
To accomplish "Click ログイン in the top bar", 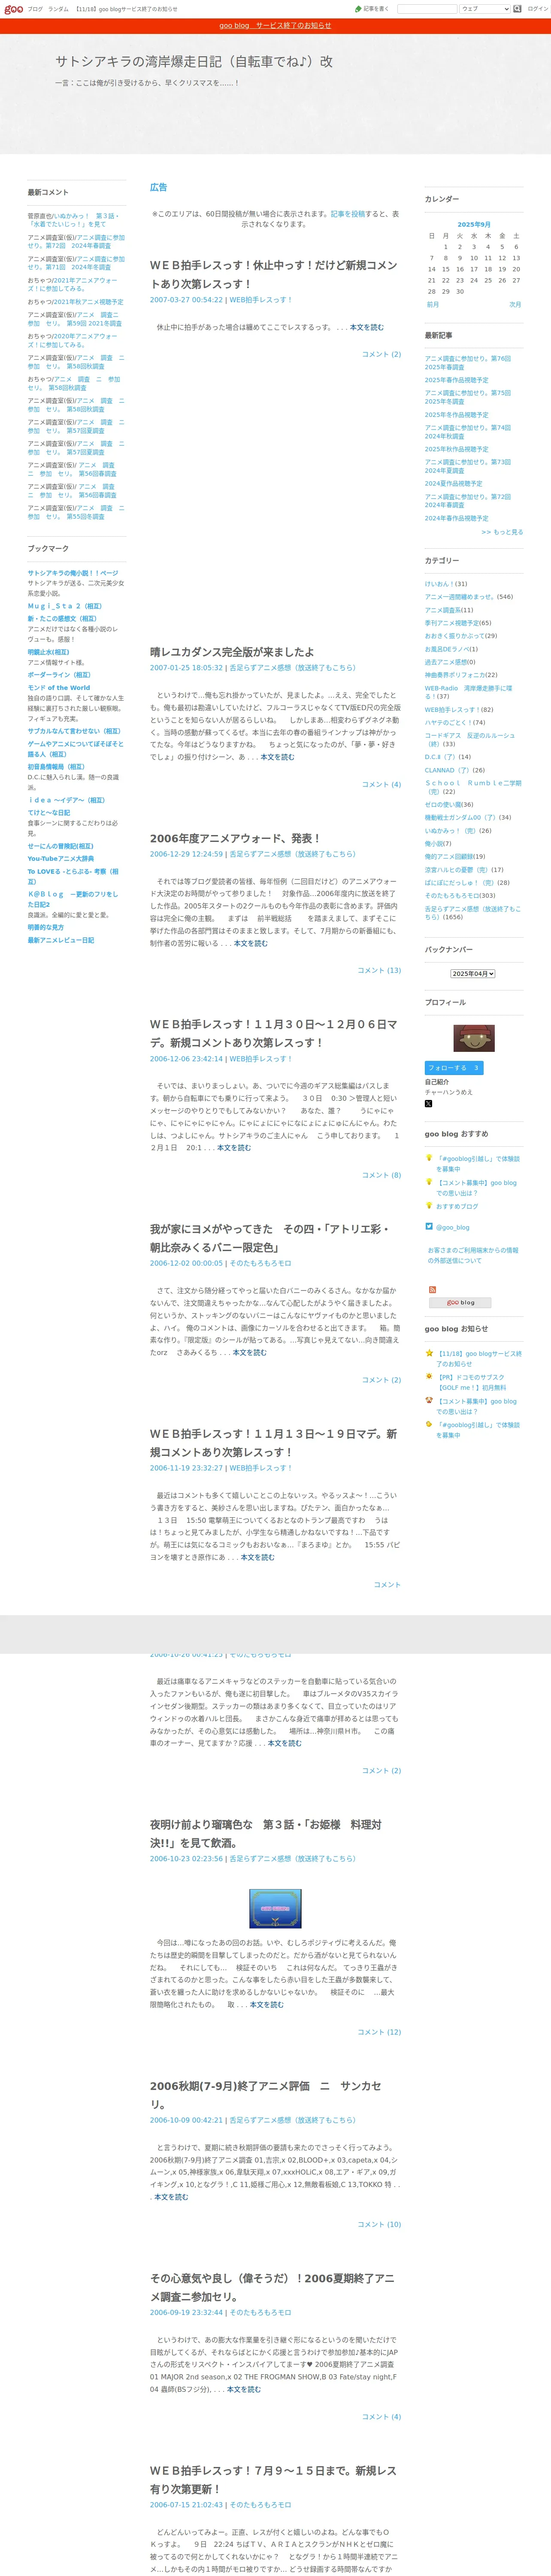I will [538, 9].
